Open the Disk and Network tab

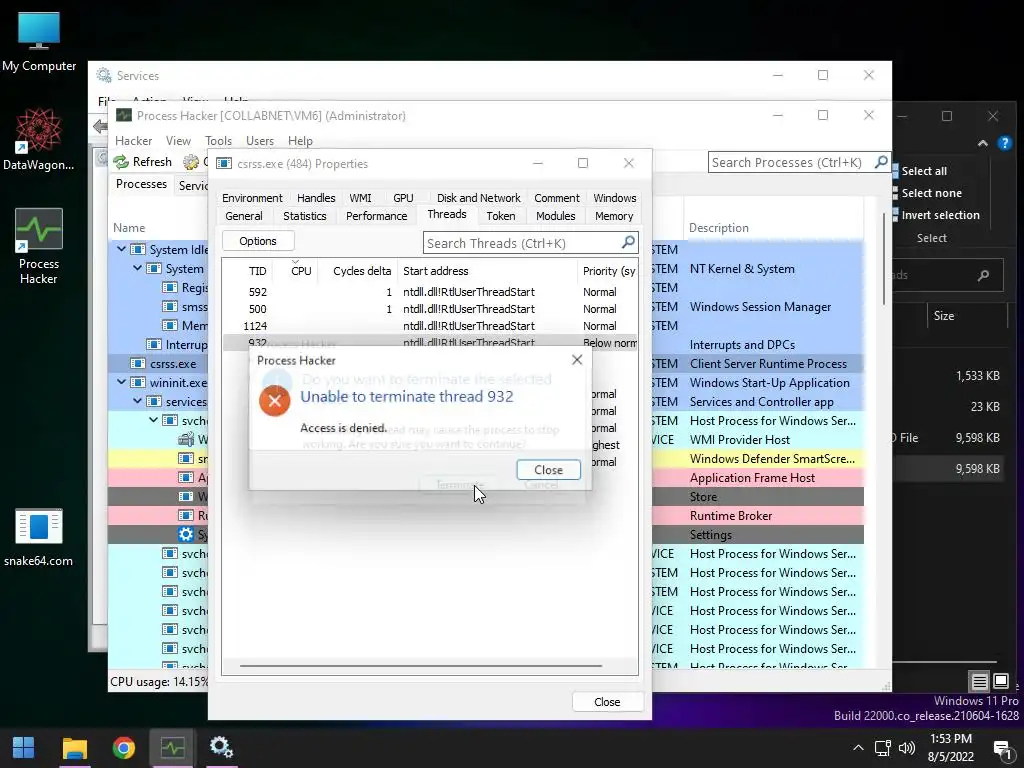coord(479,198)
